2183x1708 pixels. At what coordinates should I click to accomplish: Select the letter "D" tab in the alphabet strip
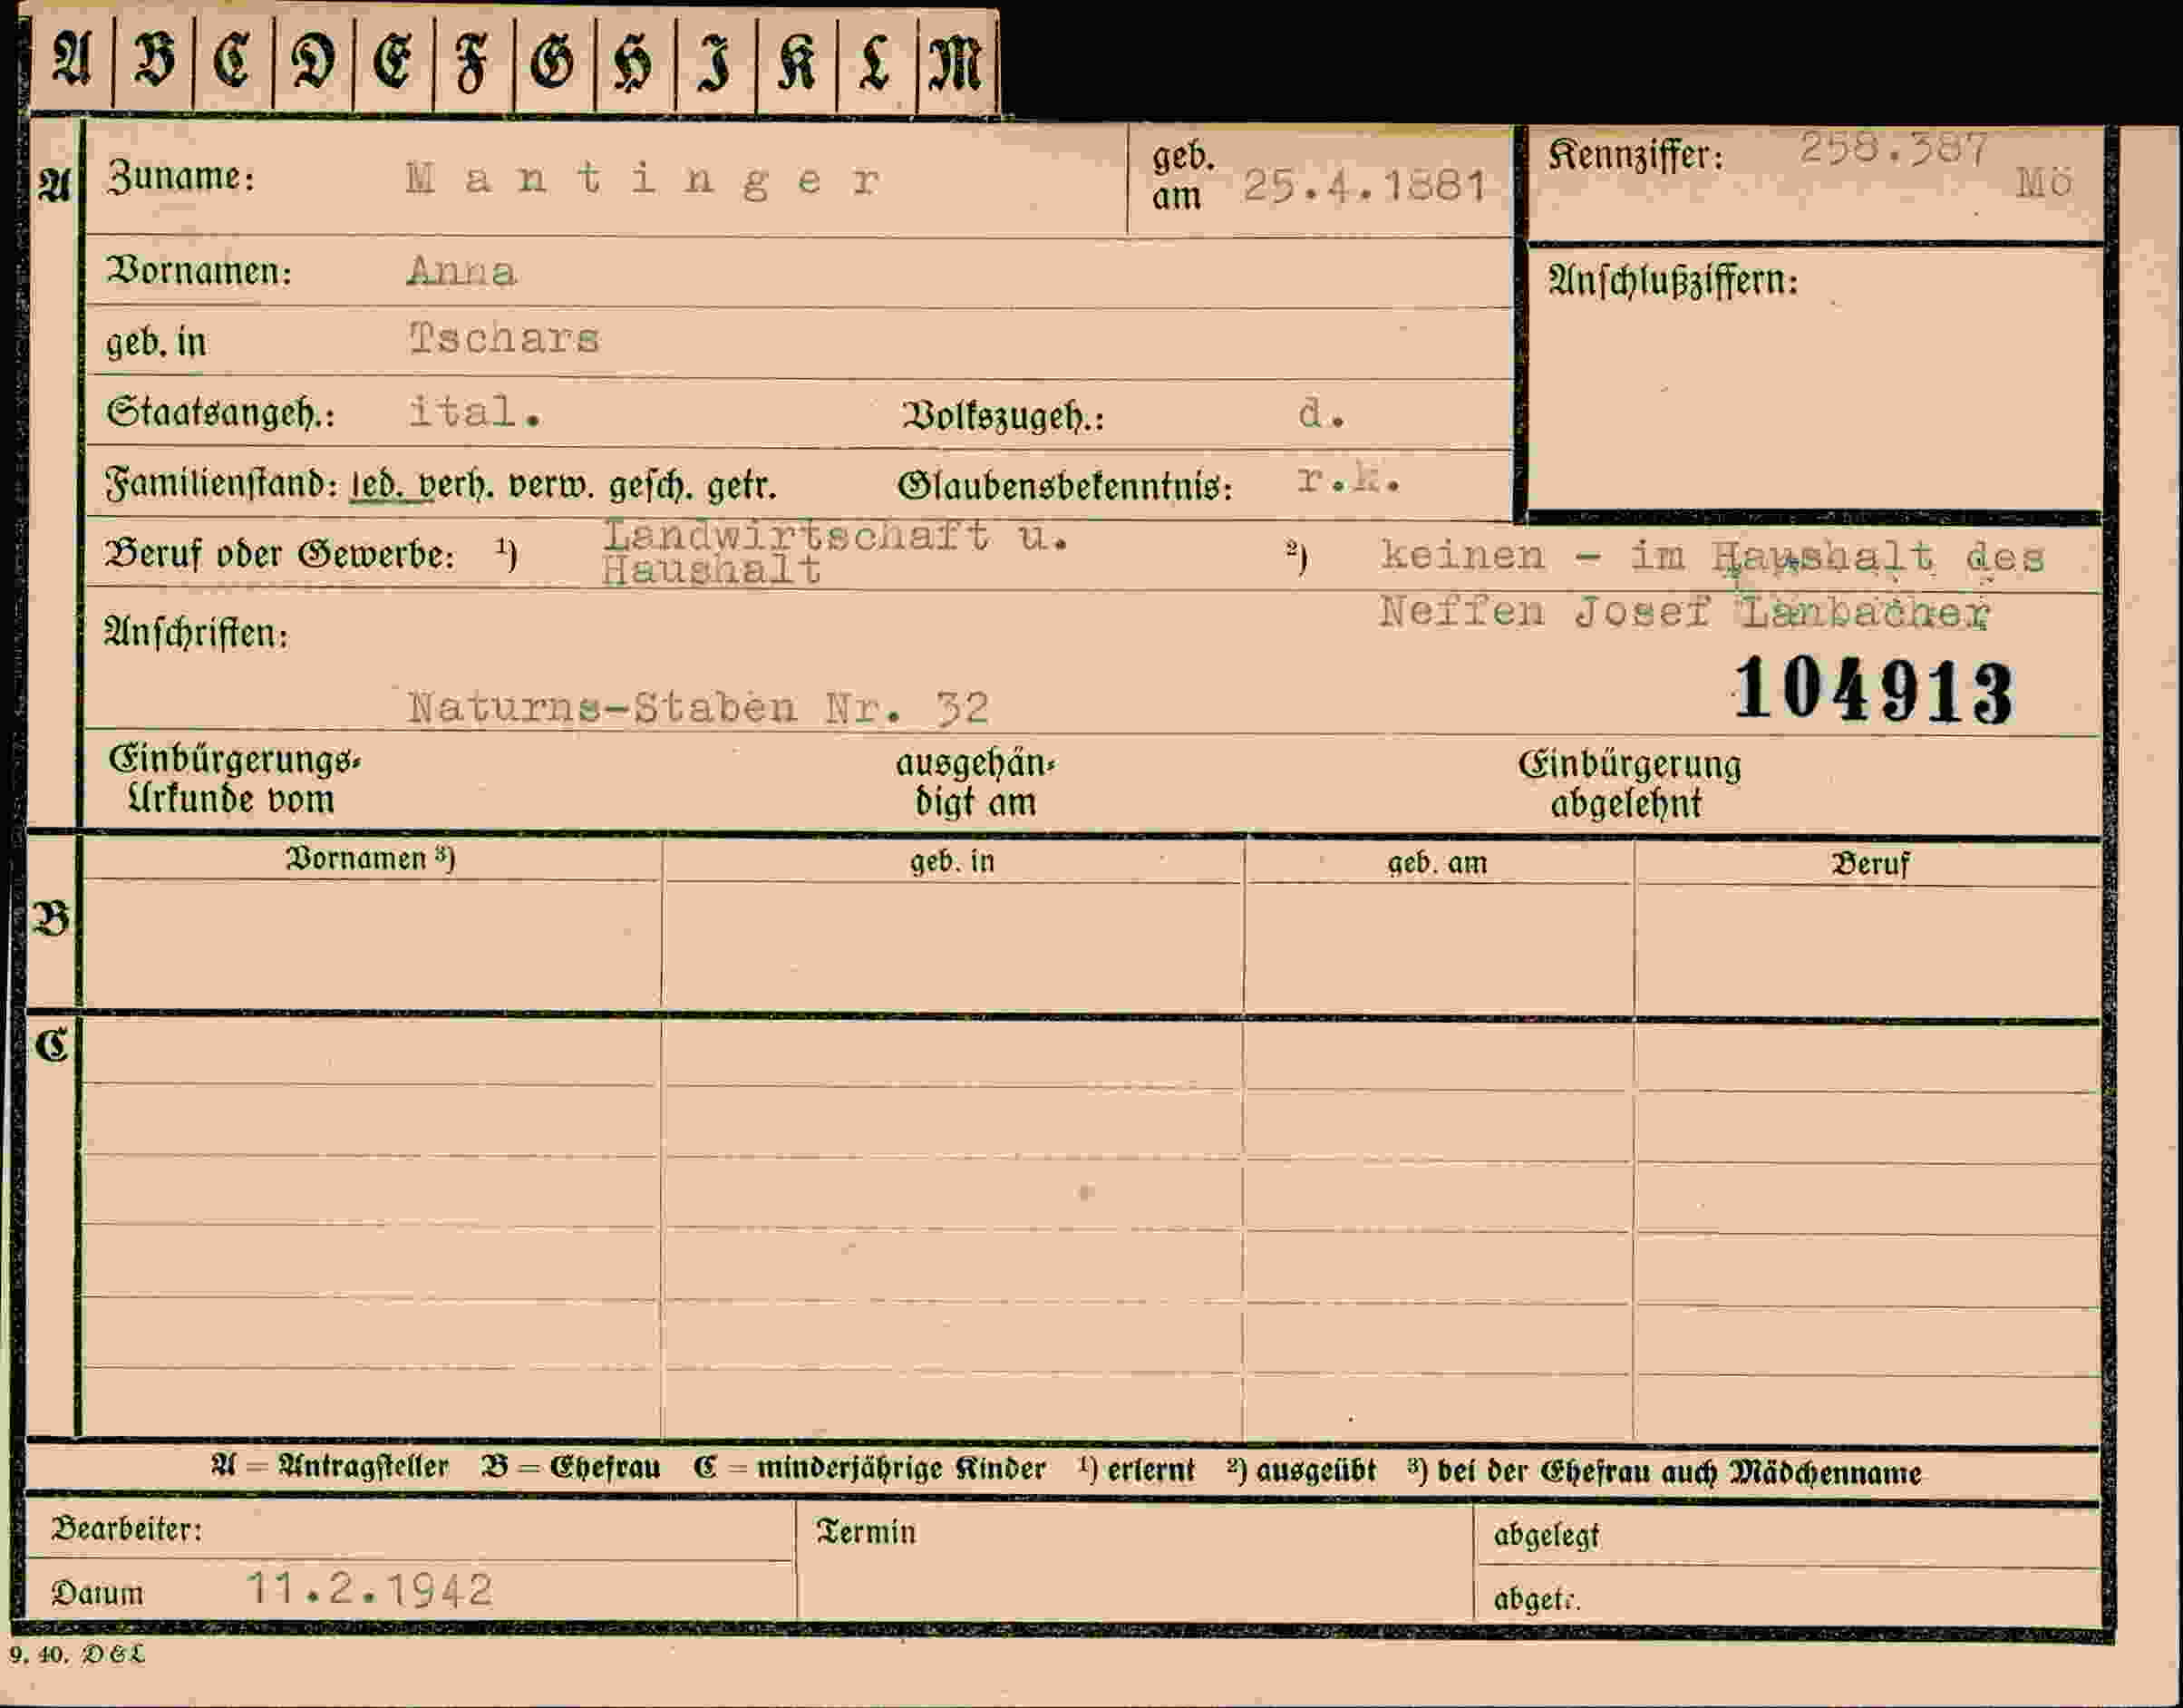(313, 60)
